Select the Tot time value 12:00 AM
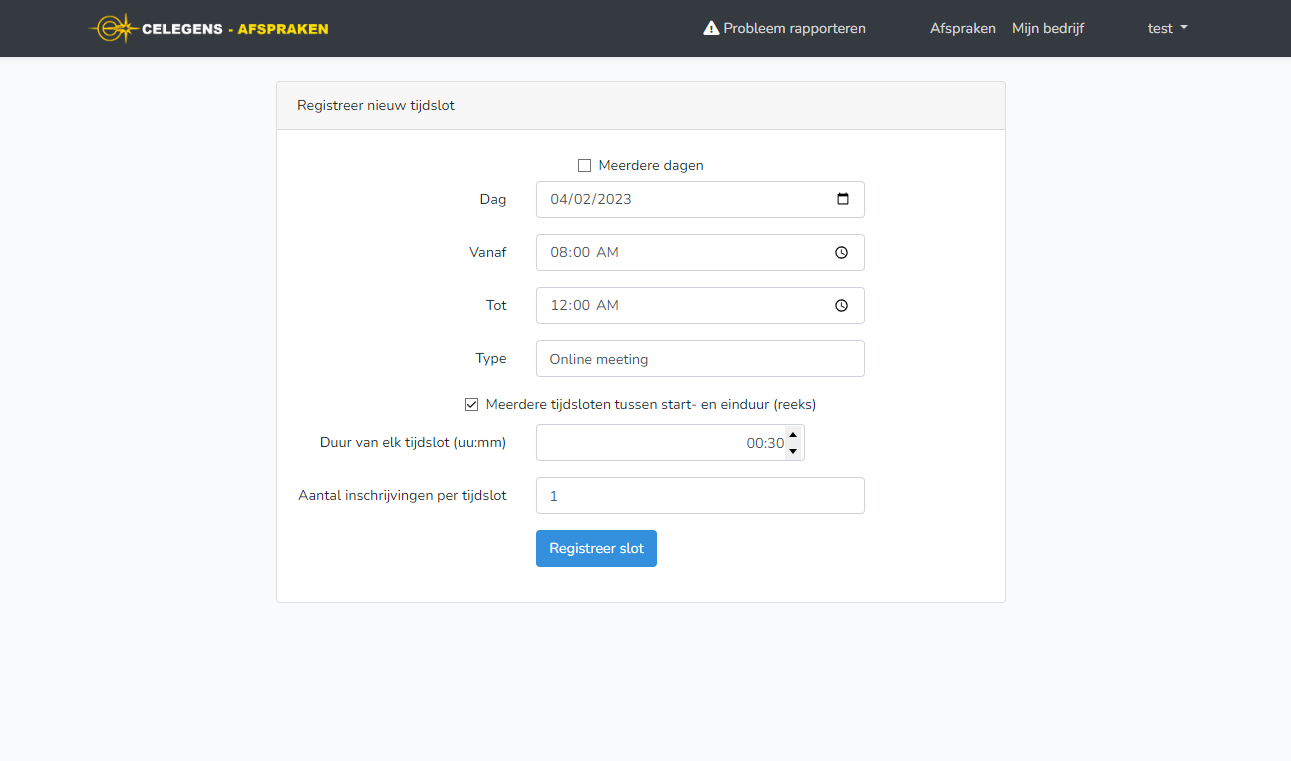1291x761 pixels. (584, 306)
